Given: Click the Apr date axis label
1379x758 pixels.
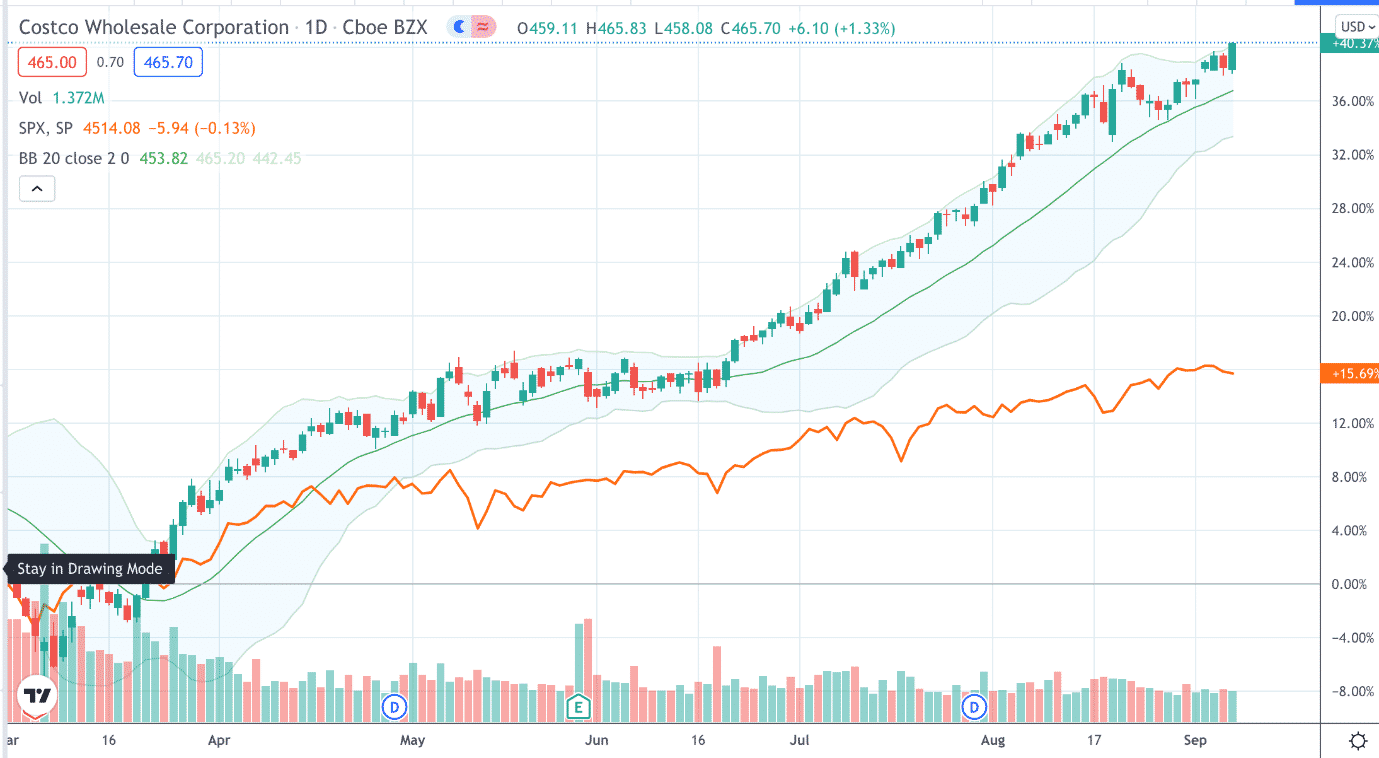Looking at the screenshot, I should pos(219,741).
